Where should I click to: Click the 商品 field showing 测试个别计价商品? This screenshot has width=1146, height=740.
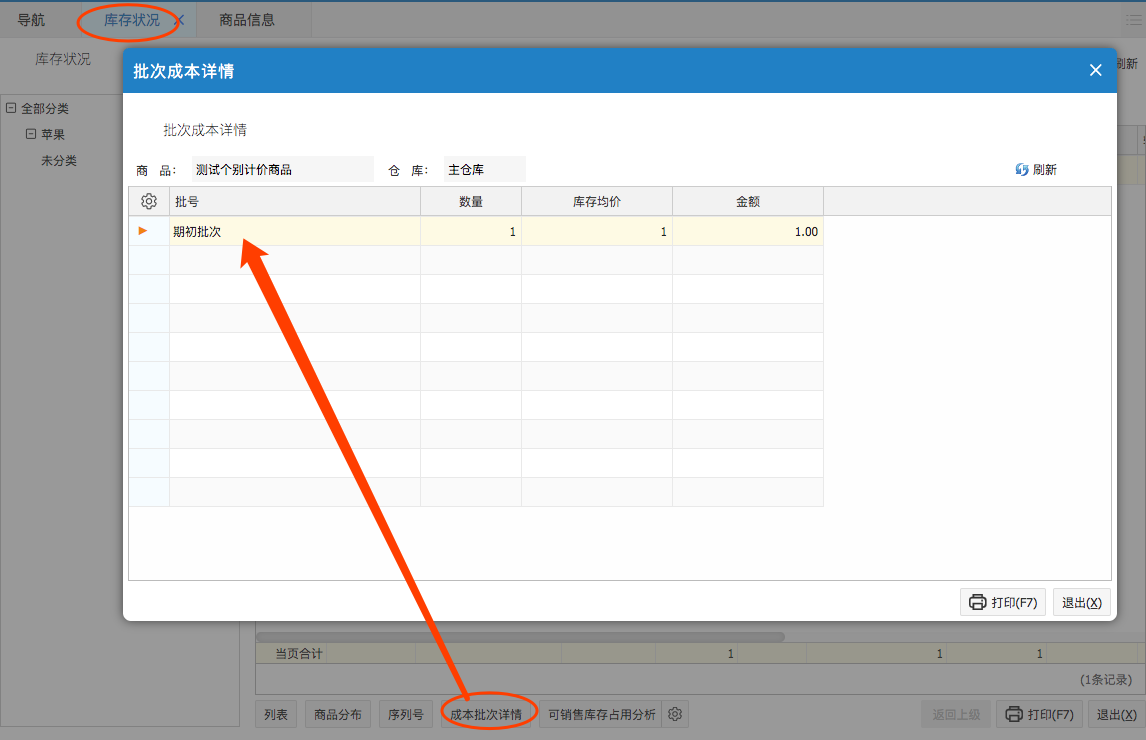(283, 170)
